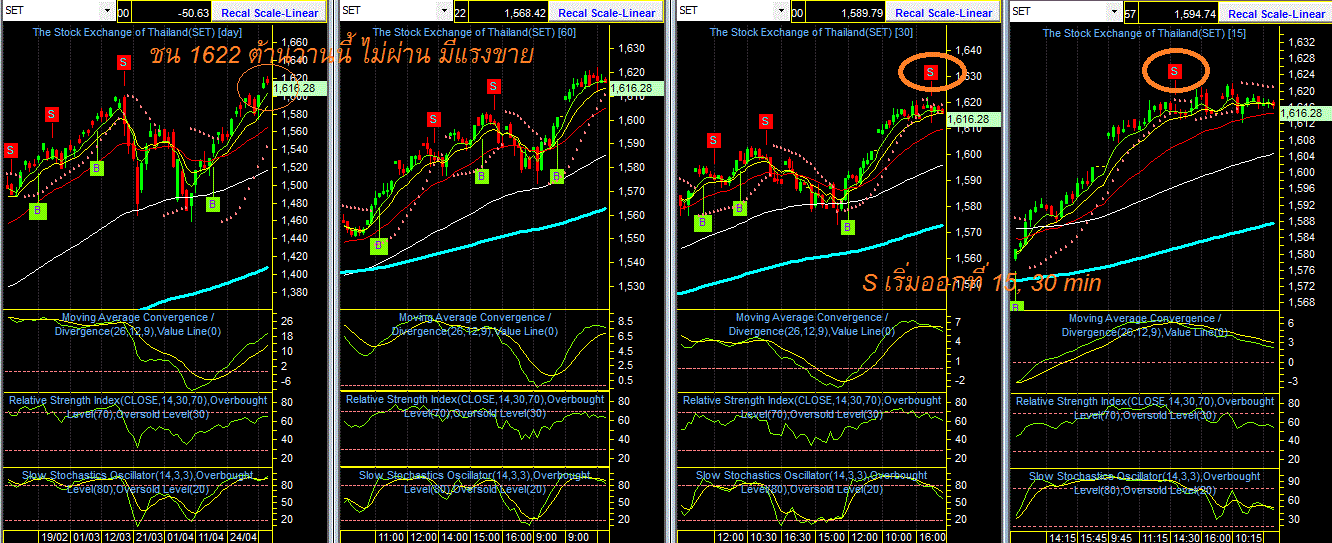Image resolution: width=1332 pixels, height=543 pixels.
Task: Click the Slow Stochastics Oscillator label in the 30-minute chart
Action: pos(810,482)
